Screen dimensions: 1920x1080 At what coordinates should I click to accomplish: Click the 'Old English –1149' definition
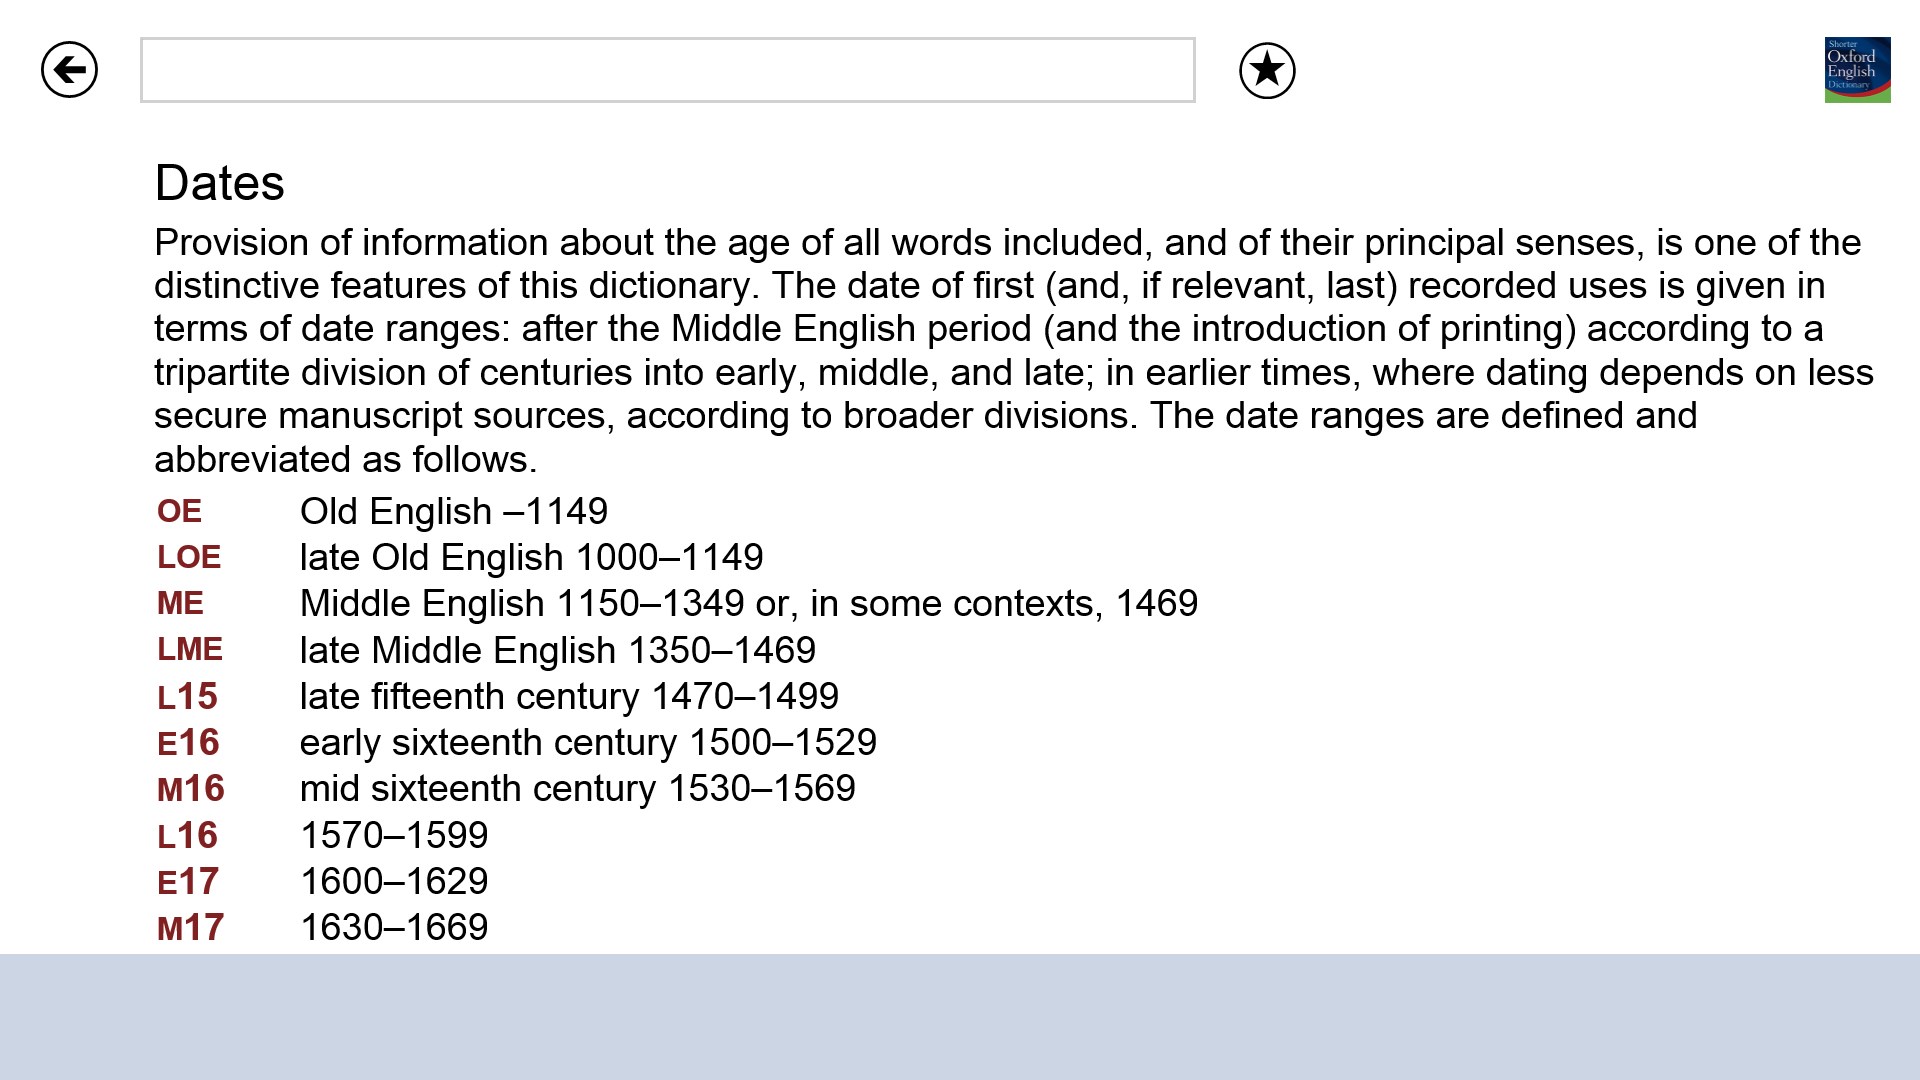454,512
